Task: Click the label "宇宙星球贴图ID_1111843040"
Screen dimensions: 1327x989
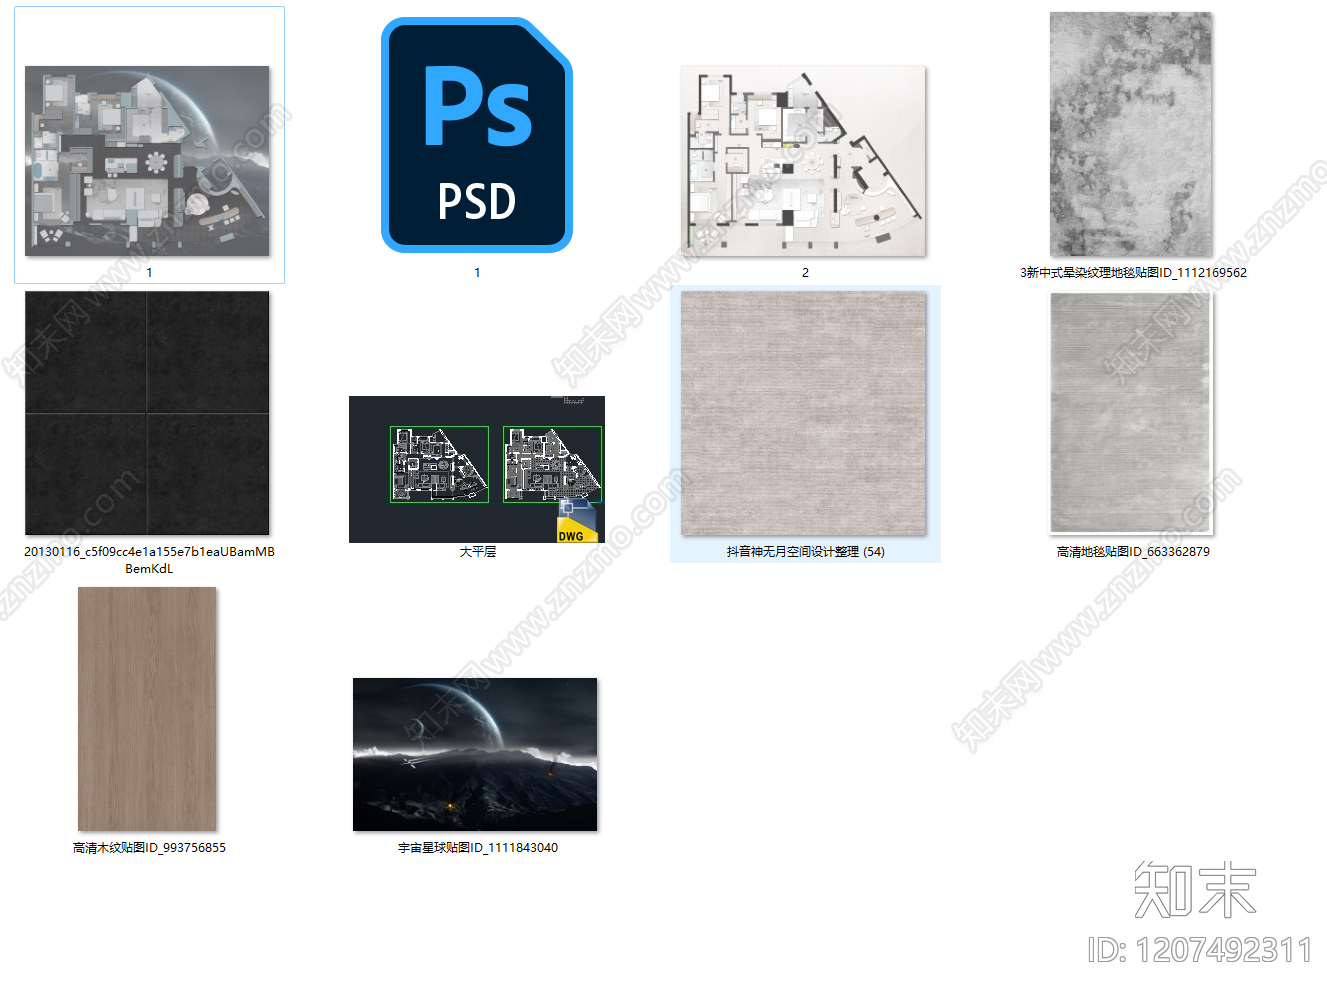Action: 478,847
